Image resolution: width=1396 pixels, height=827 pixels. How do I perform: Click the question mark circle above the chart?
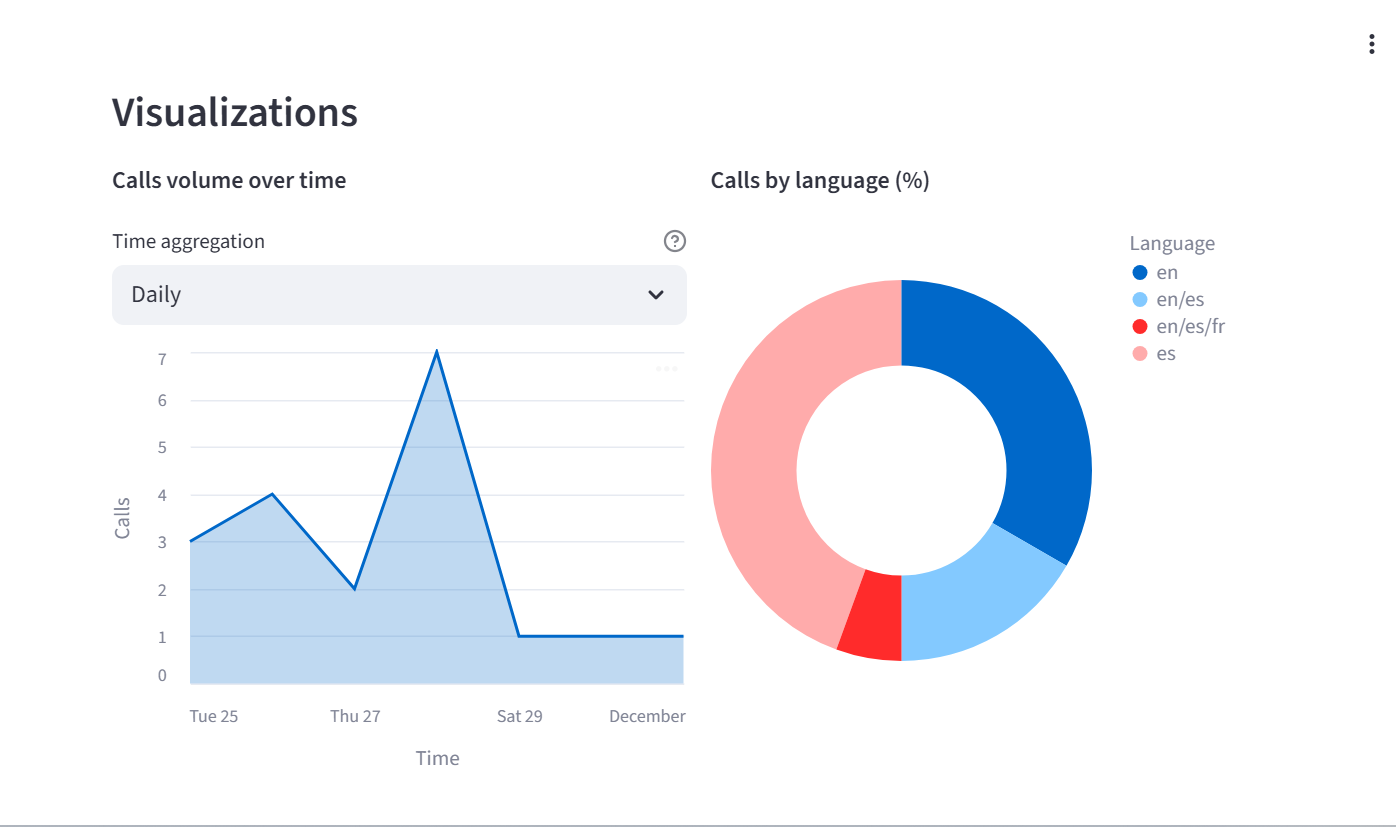click(675, 241)
